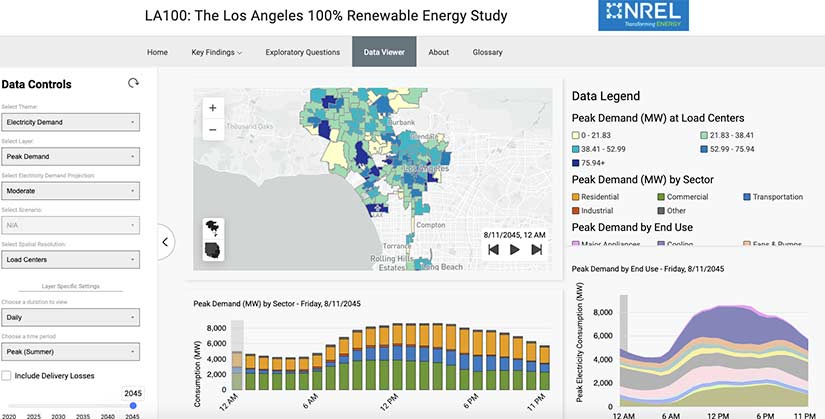This screenshot has width=825, height=419.
Task: Click the Compton label on the map
Action: [x=431, y=225]
